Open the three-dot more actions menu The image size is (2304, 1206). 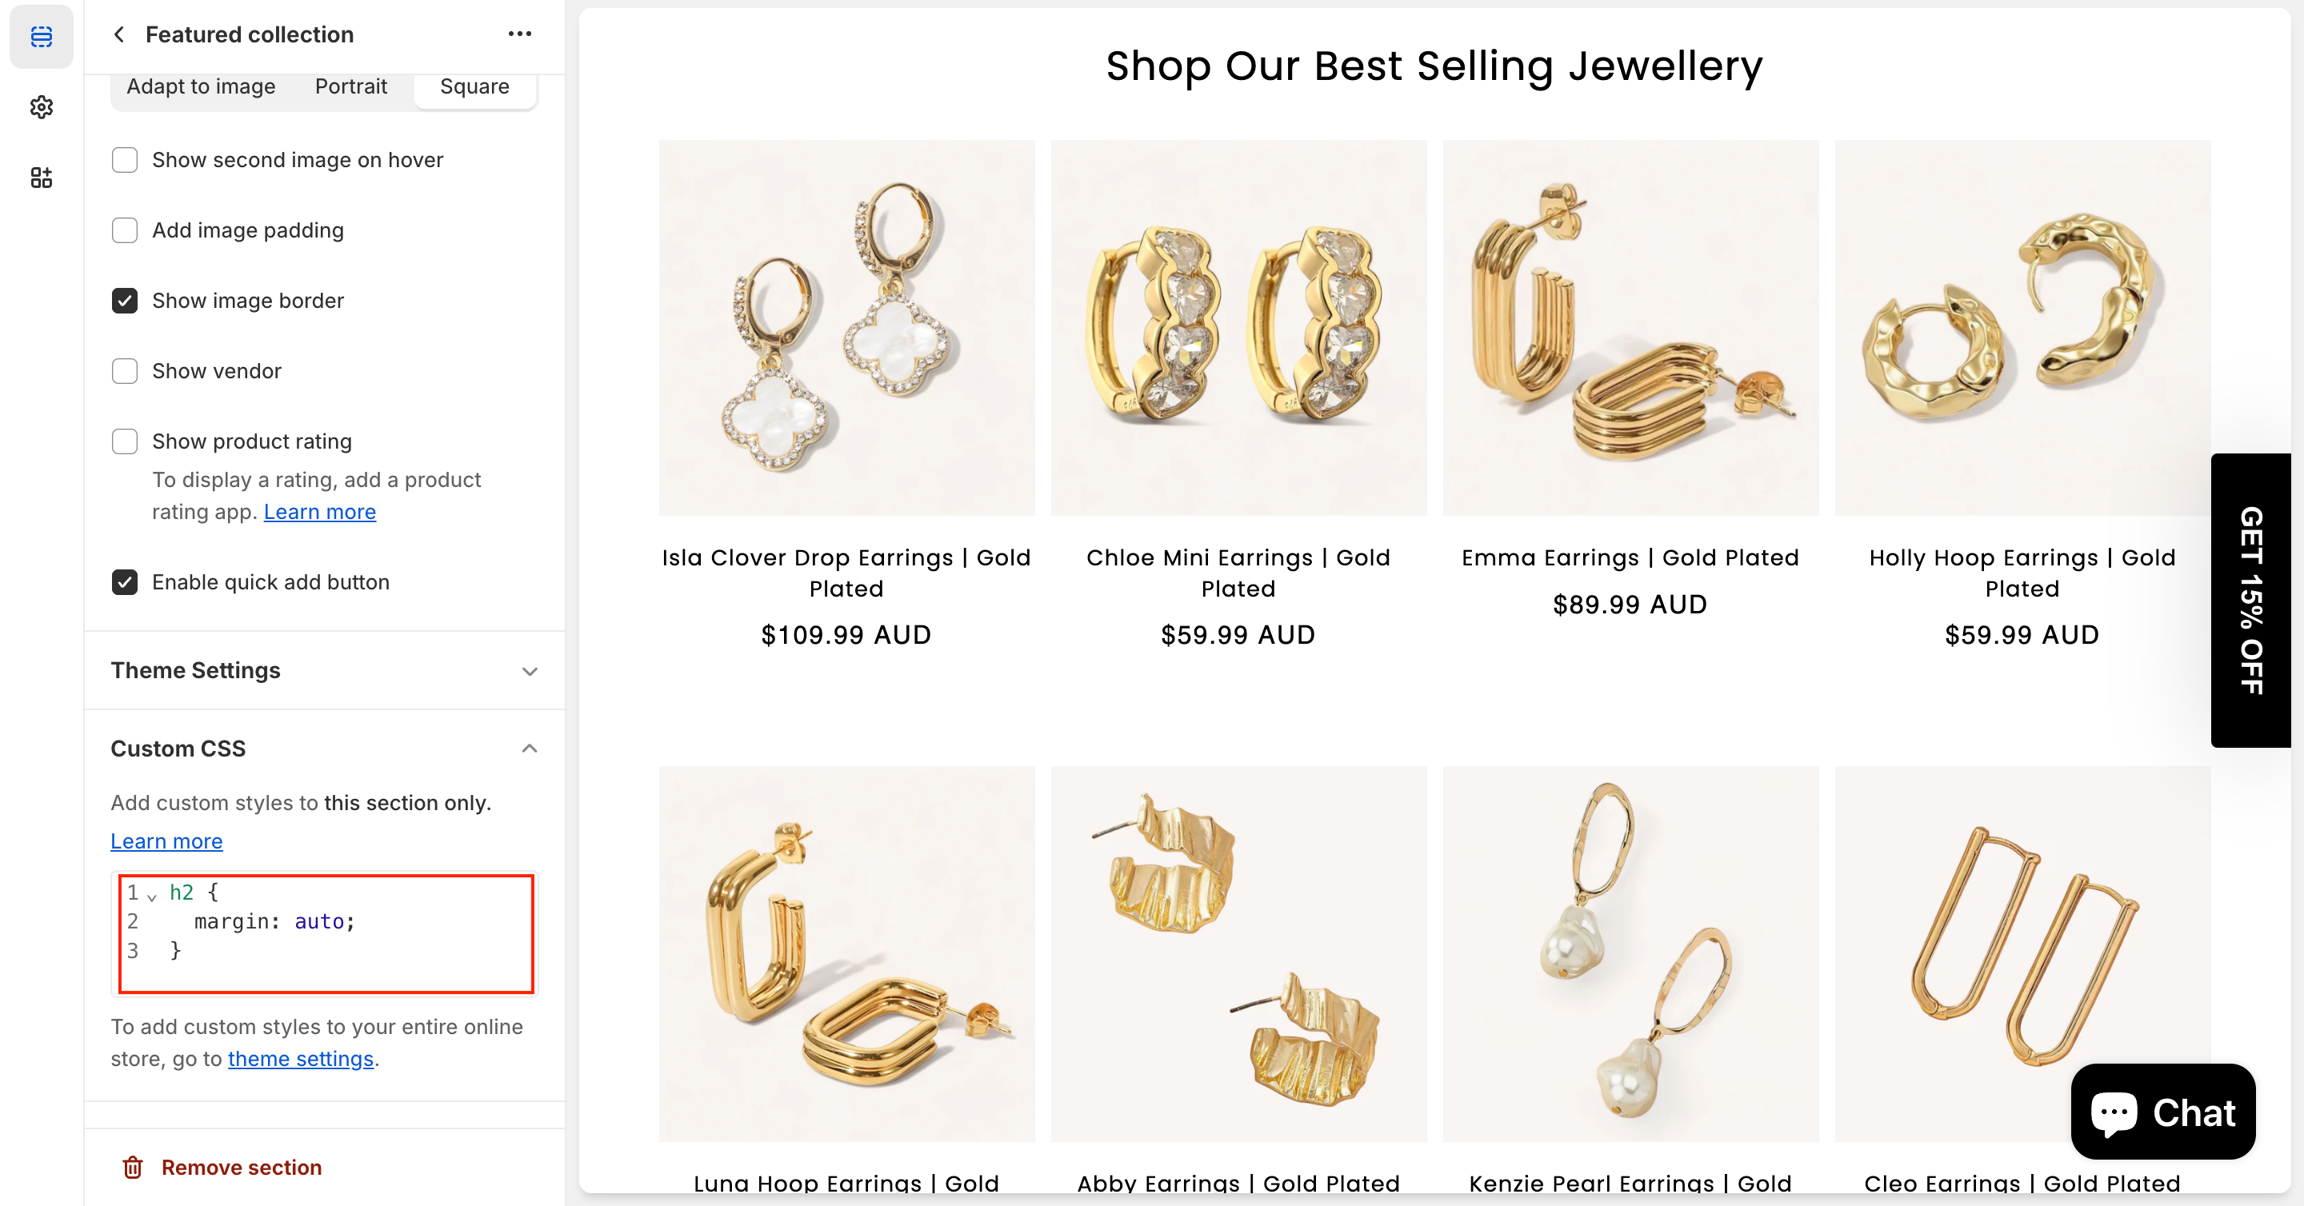(x=520, y=34)
